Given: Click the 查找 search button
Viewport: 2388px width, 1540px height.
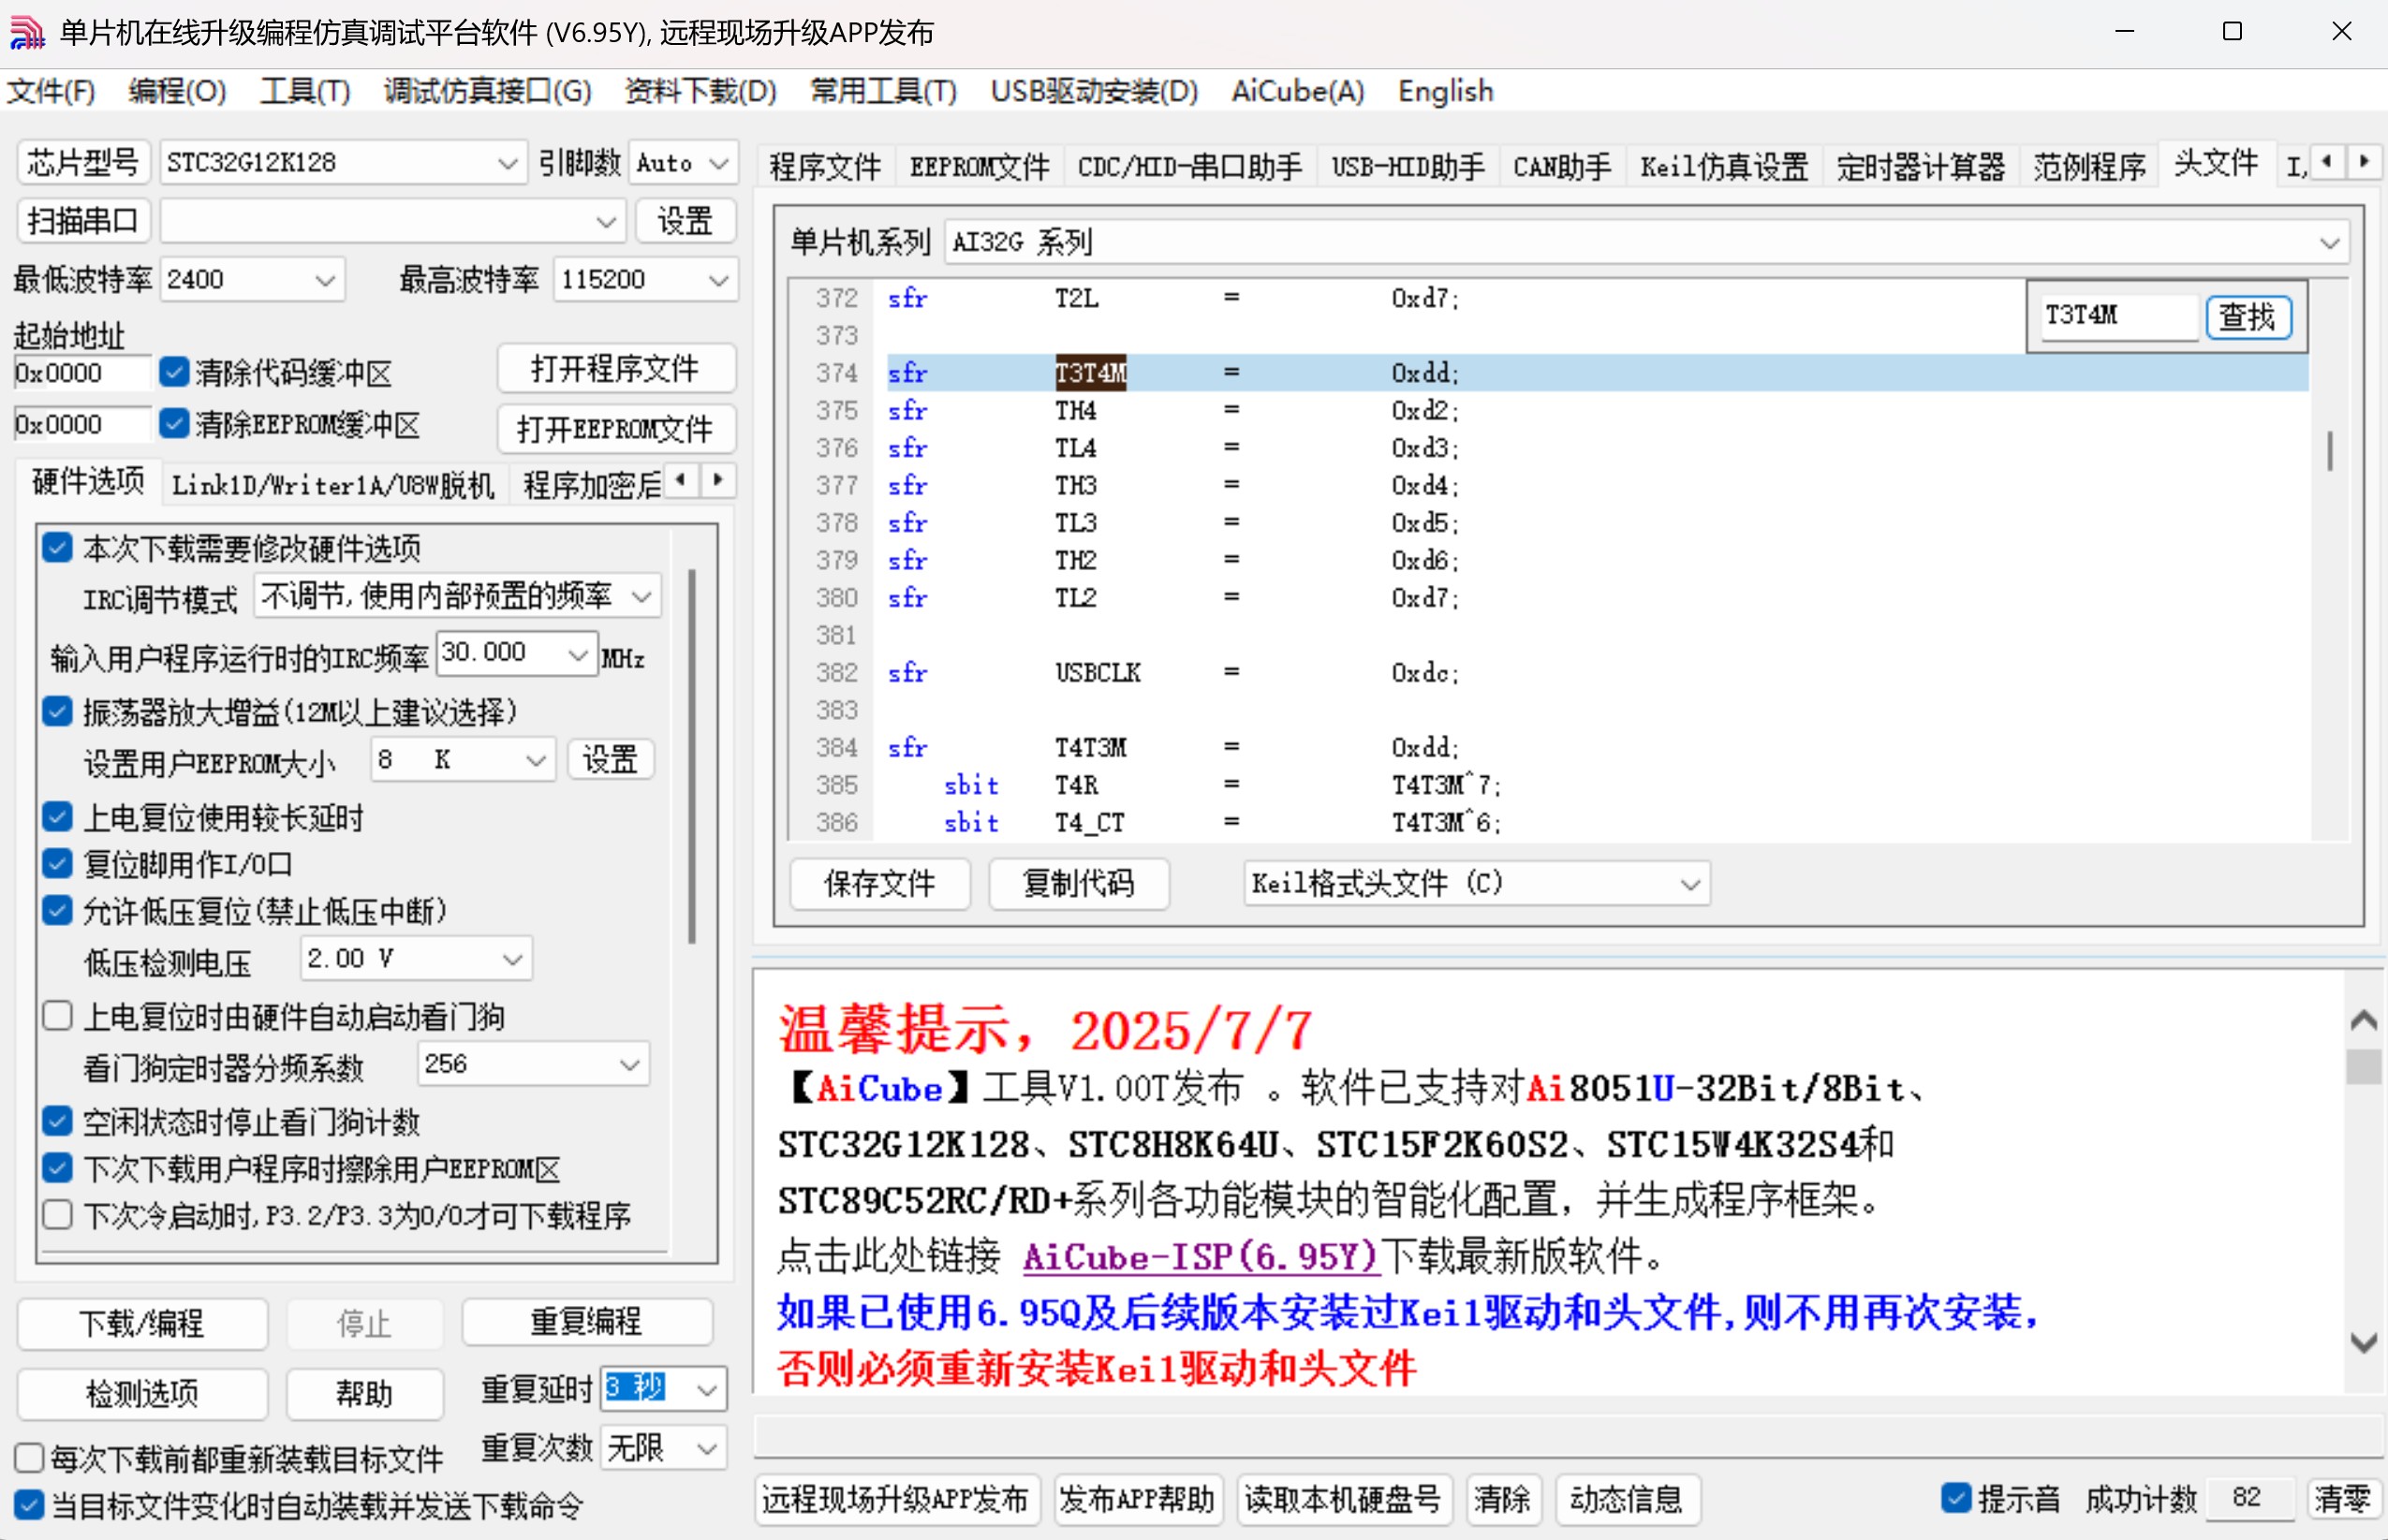Looking at the screenshot, I should pyautogui.click(x=2248, y=317).
